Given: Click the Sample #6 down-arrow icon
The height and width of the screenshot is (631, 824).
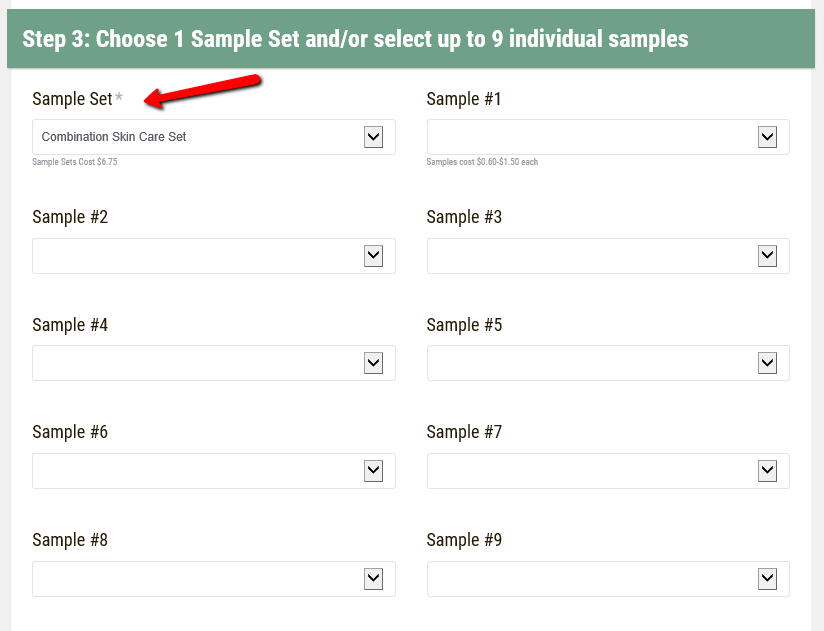Looking at the screenshot, I should [x=373, y=471].
